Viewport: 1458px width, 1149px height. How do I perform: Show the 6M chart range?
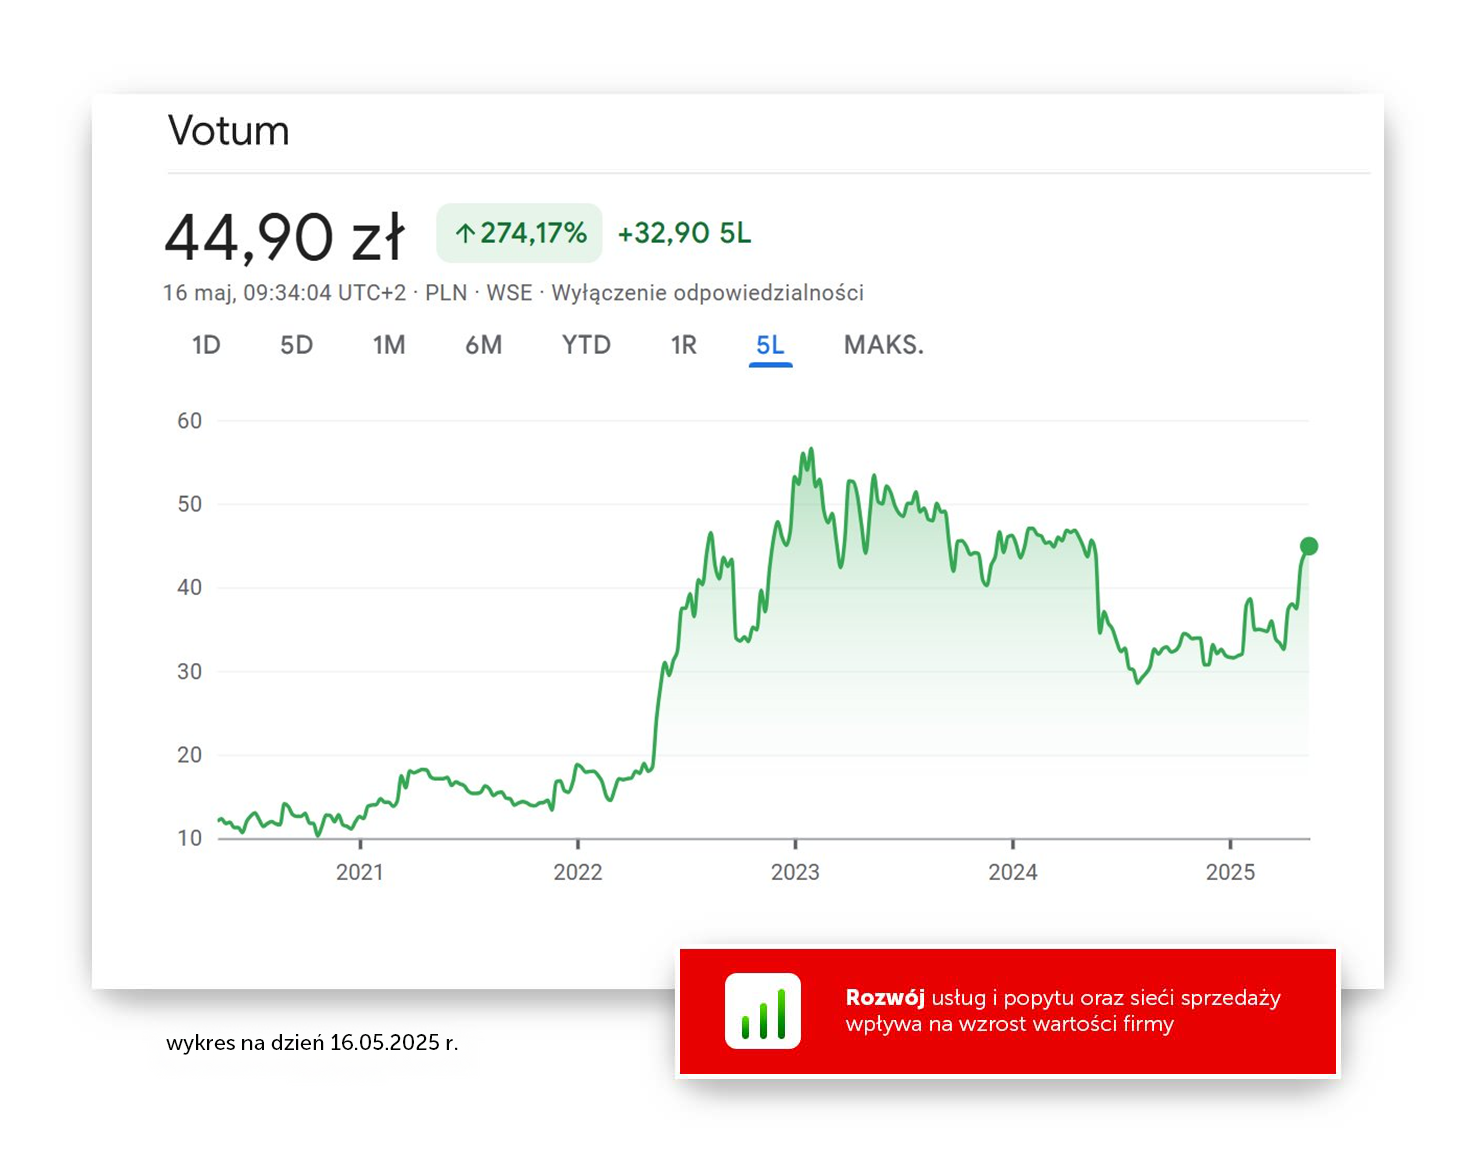(483, 345)
